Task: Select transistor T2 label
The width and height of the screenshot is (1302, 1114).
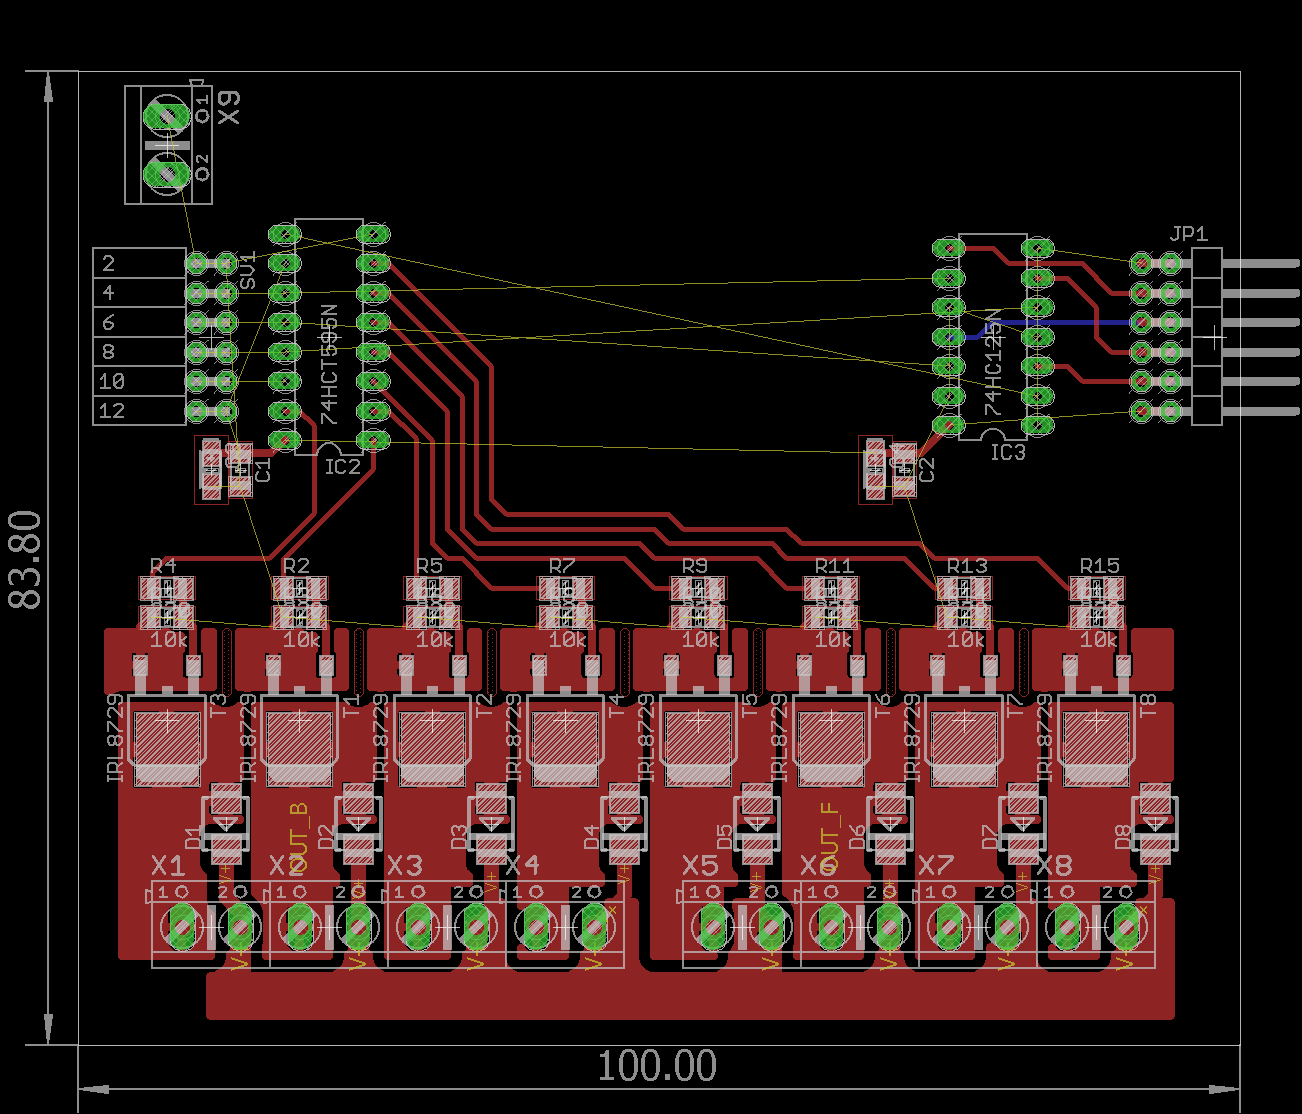Action: point(485,705)
